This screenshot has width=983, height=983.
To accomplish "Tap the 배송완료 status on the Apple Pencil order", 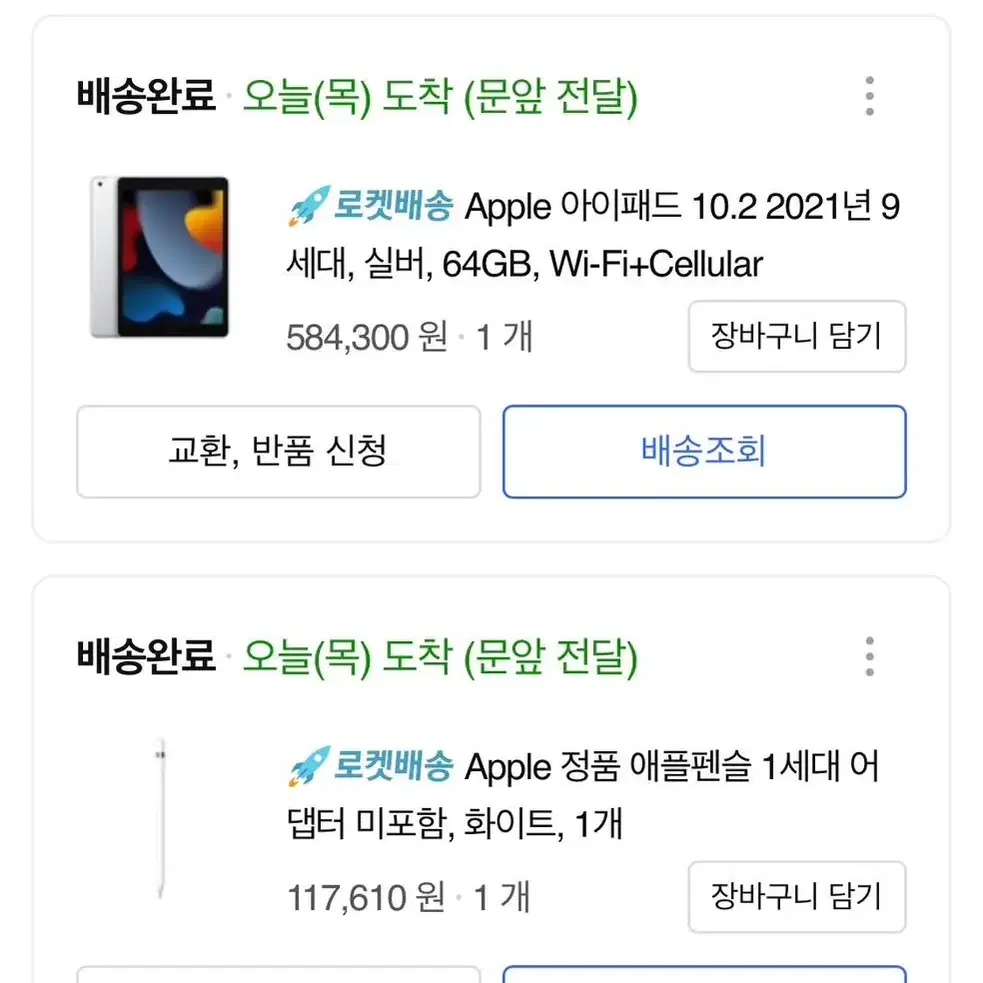I will coord(146,656).
